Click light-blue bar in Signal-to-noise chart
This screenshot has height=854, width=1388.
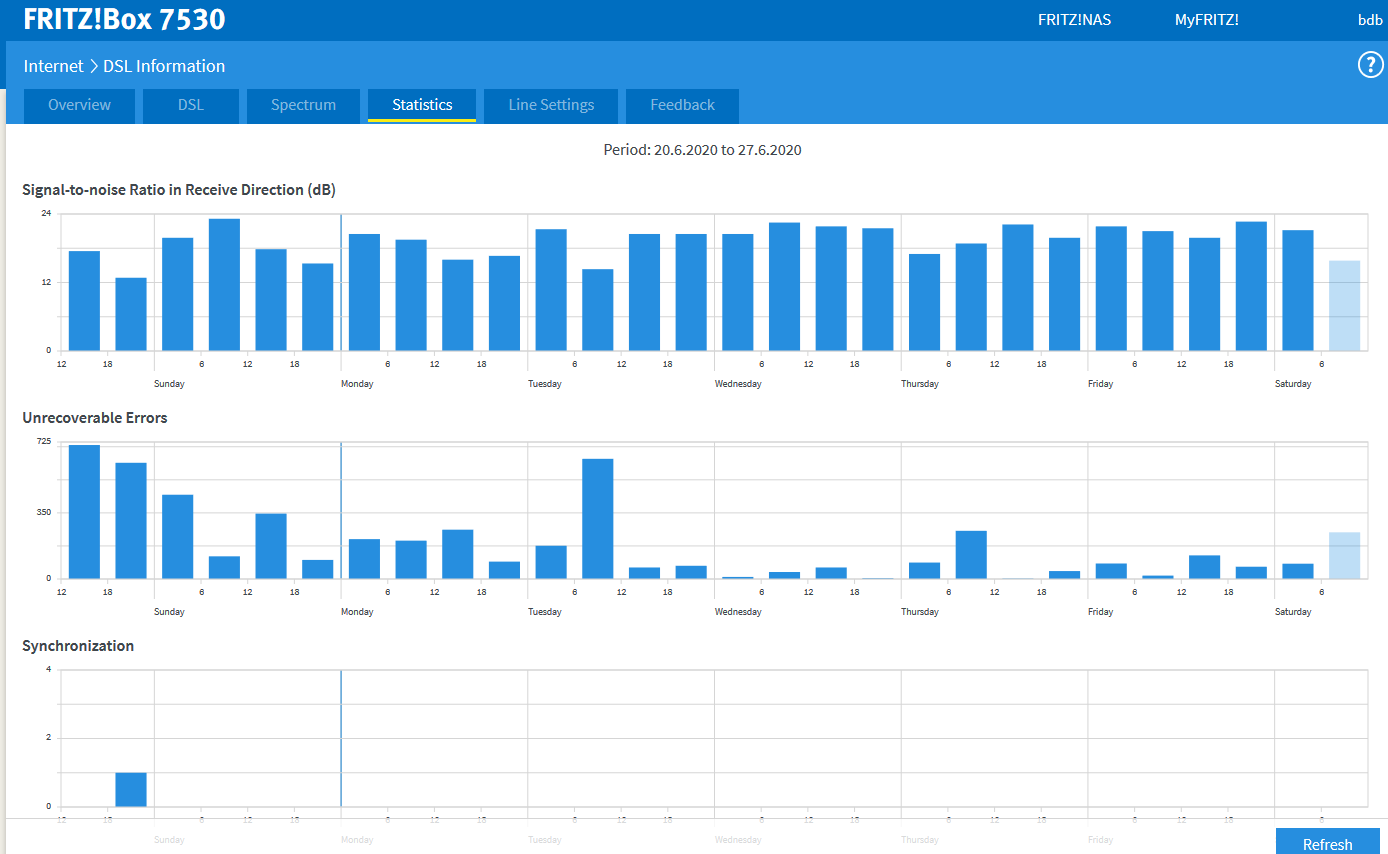(1344, 305)
